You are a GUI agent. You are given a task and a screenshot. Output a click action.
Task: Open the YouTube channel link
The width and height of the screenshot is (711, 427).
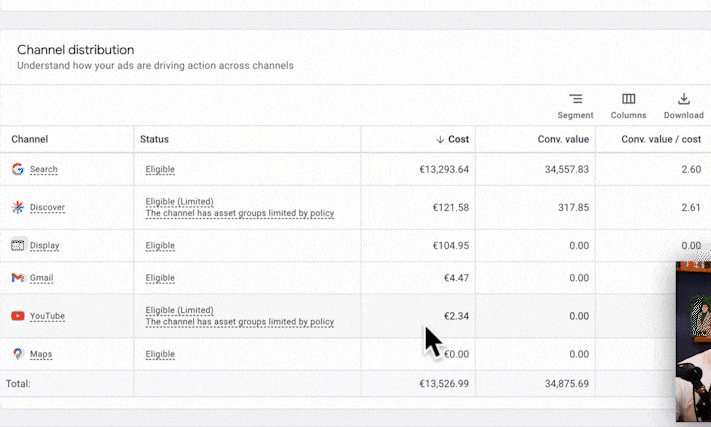pos(47,316)
